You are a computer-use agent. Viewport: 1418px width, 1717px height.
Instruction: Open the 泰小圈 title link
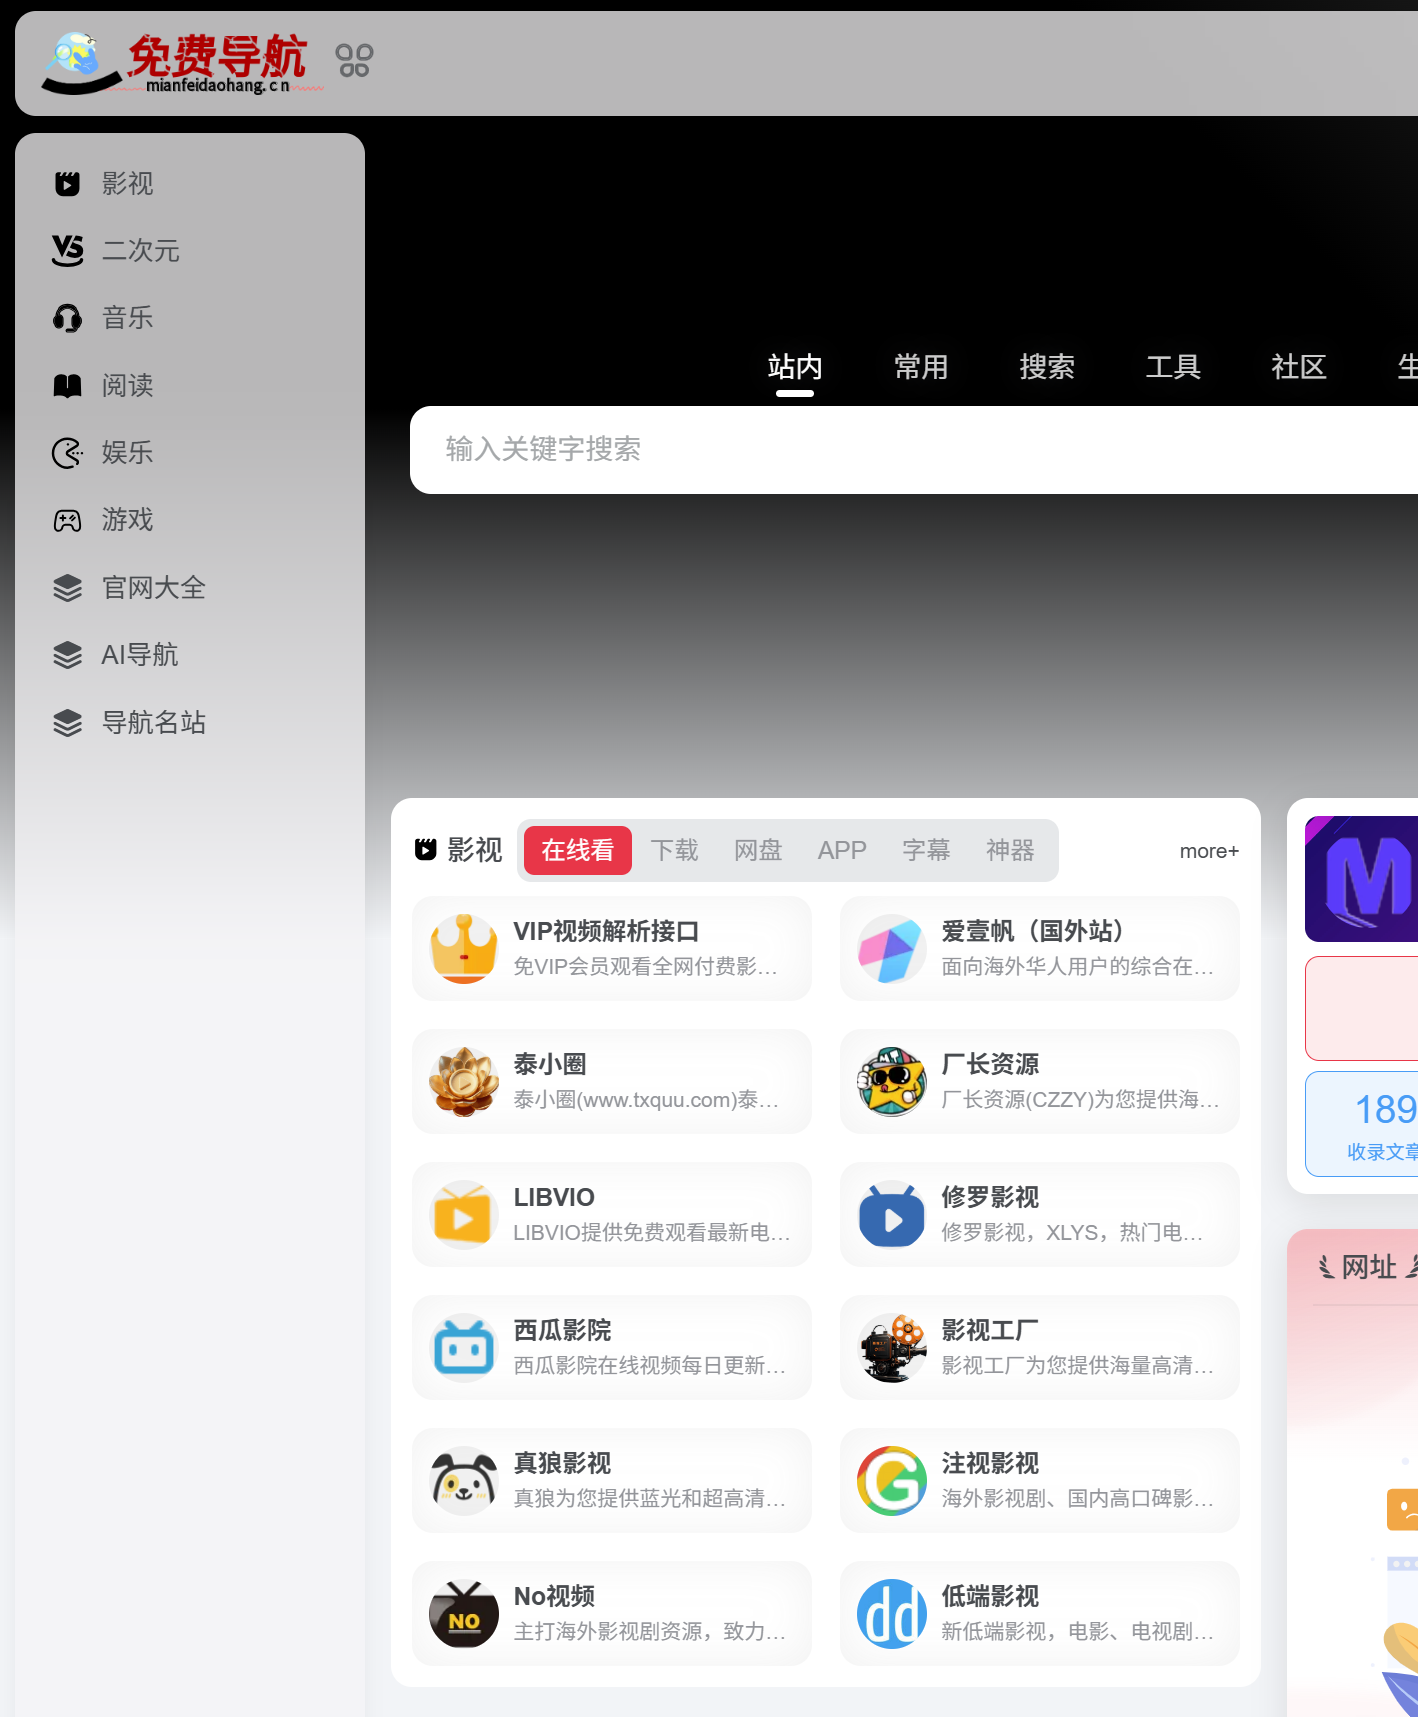pyautogui.click(x=550, y=1064)
